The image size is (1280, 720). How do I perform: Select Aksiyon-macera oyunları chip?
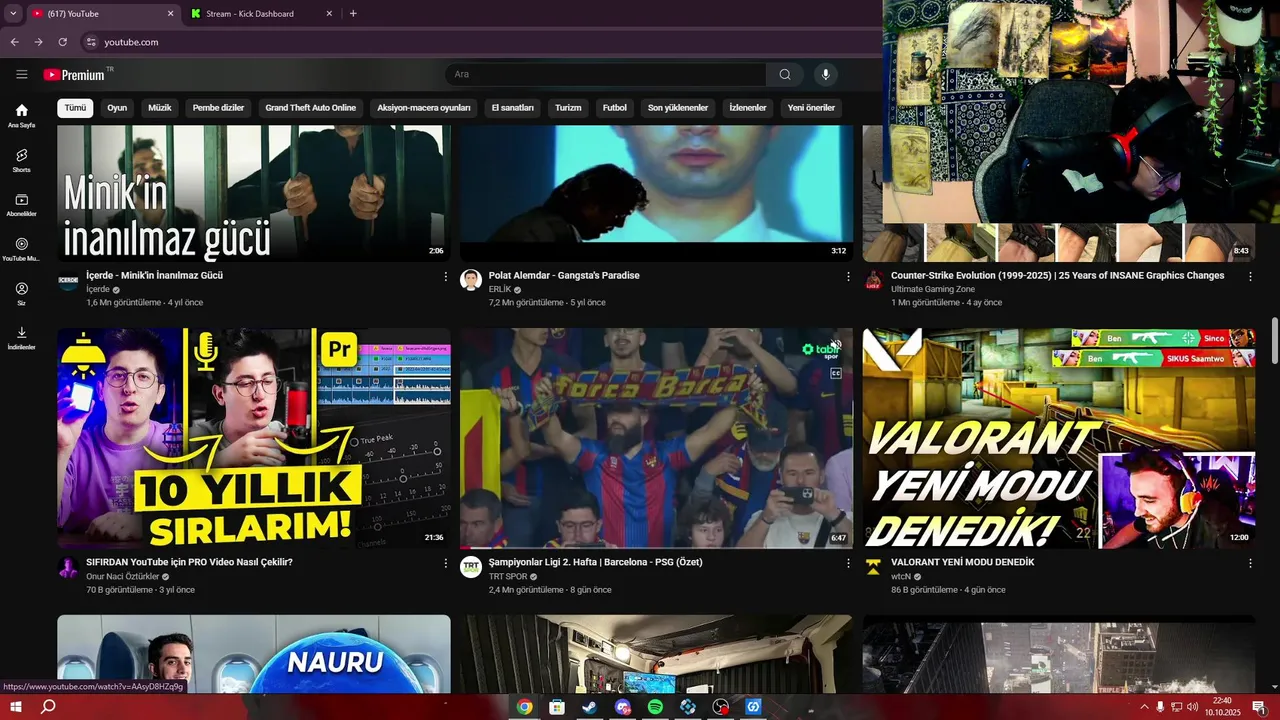pyautogui.click(x=424, y=108)
